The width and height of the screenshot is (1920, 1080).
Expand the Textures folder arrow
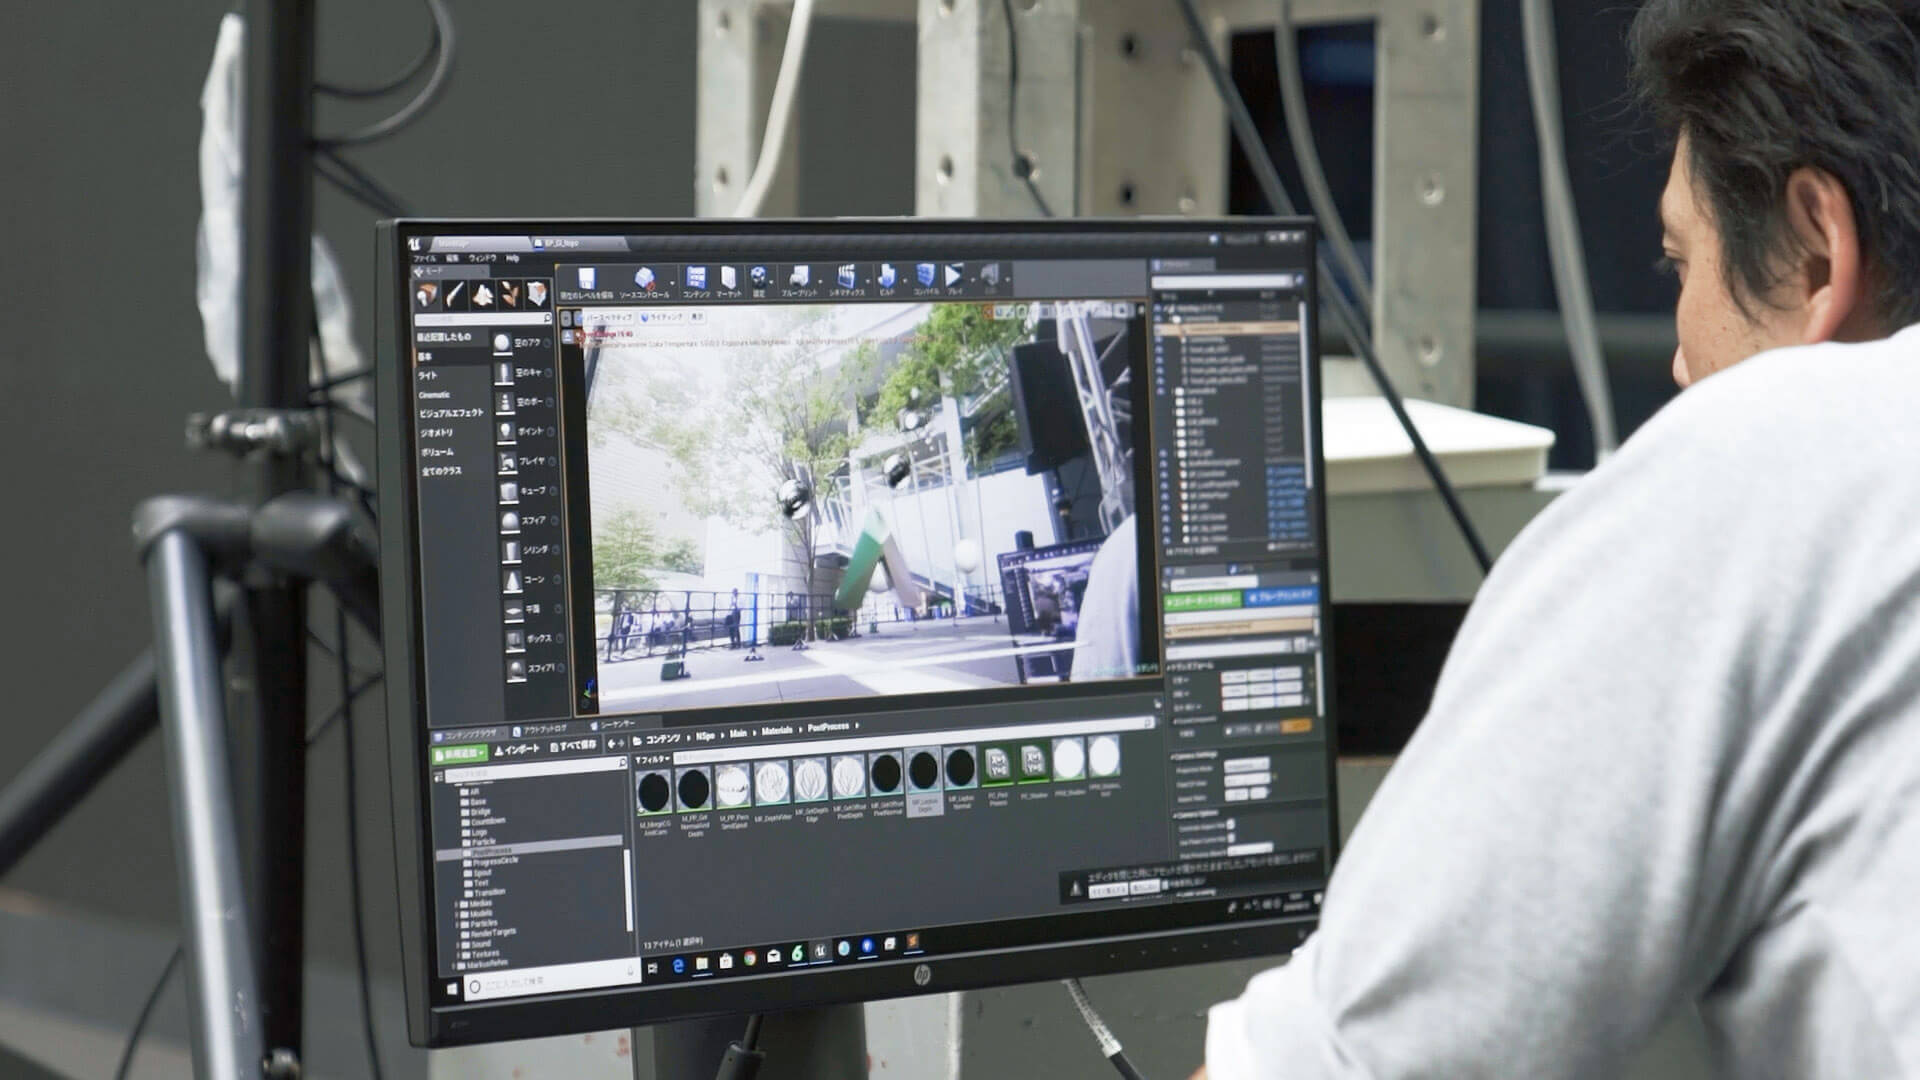458,954
